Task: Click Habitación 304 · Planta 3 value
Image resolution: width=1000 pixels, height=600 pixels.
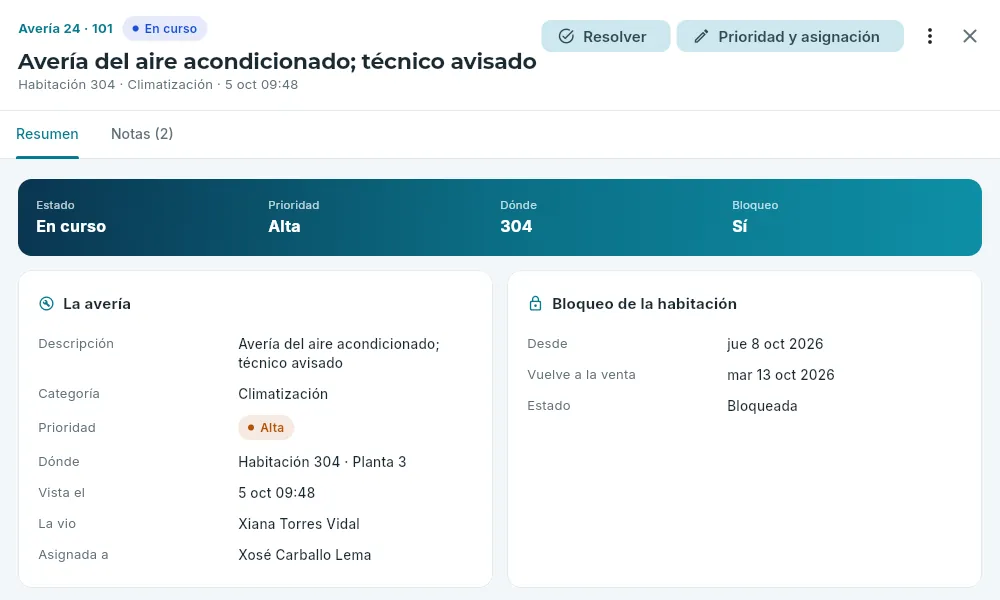Action: click(x=322, y=462)
